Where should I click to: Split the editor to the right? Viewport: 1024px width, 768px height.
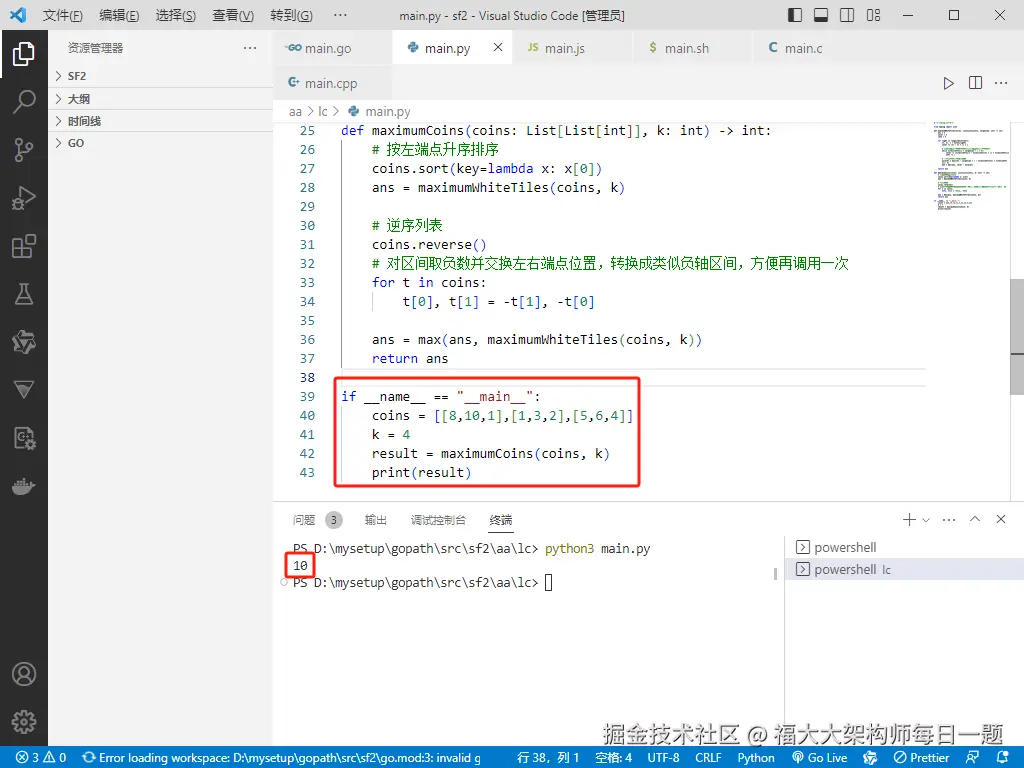(x=975, y=83)
